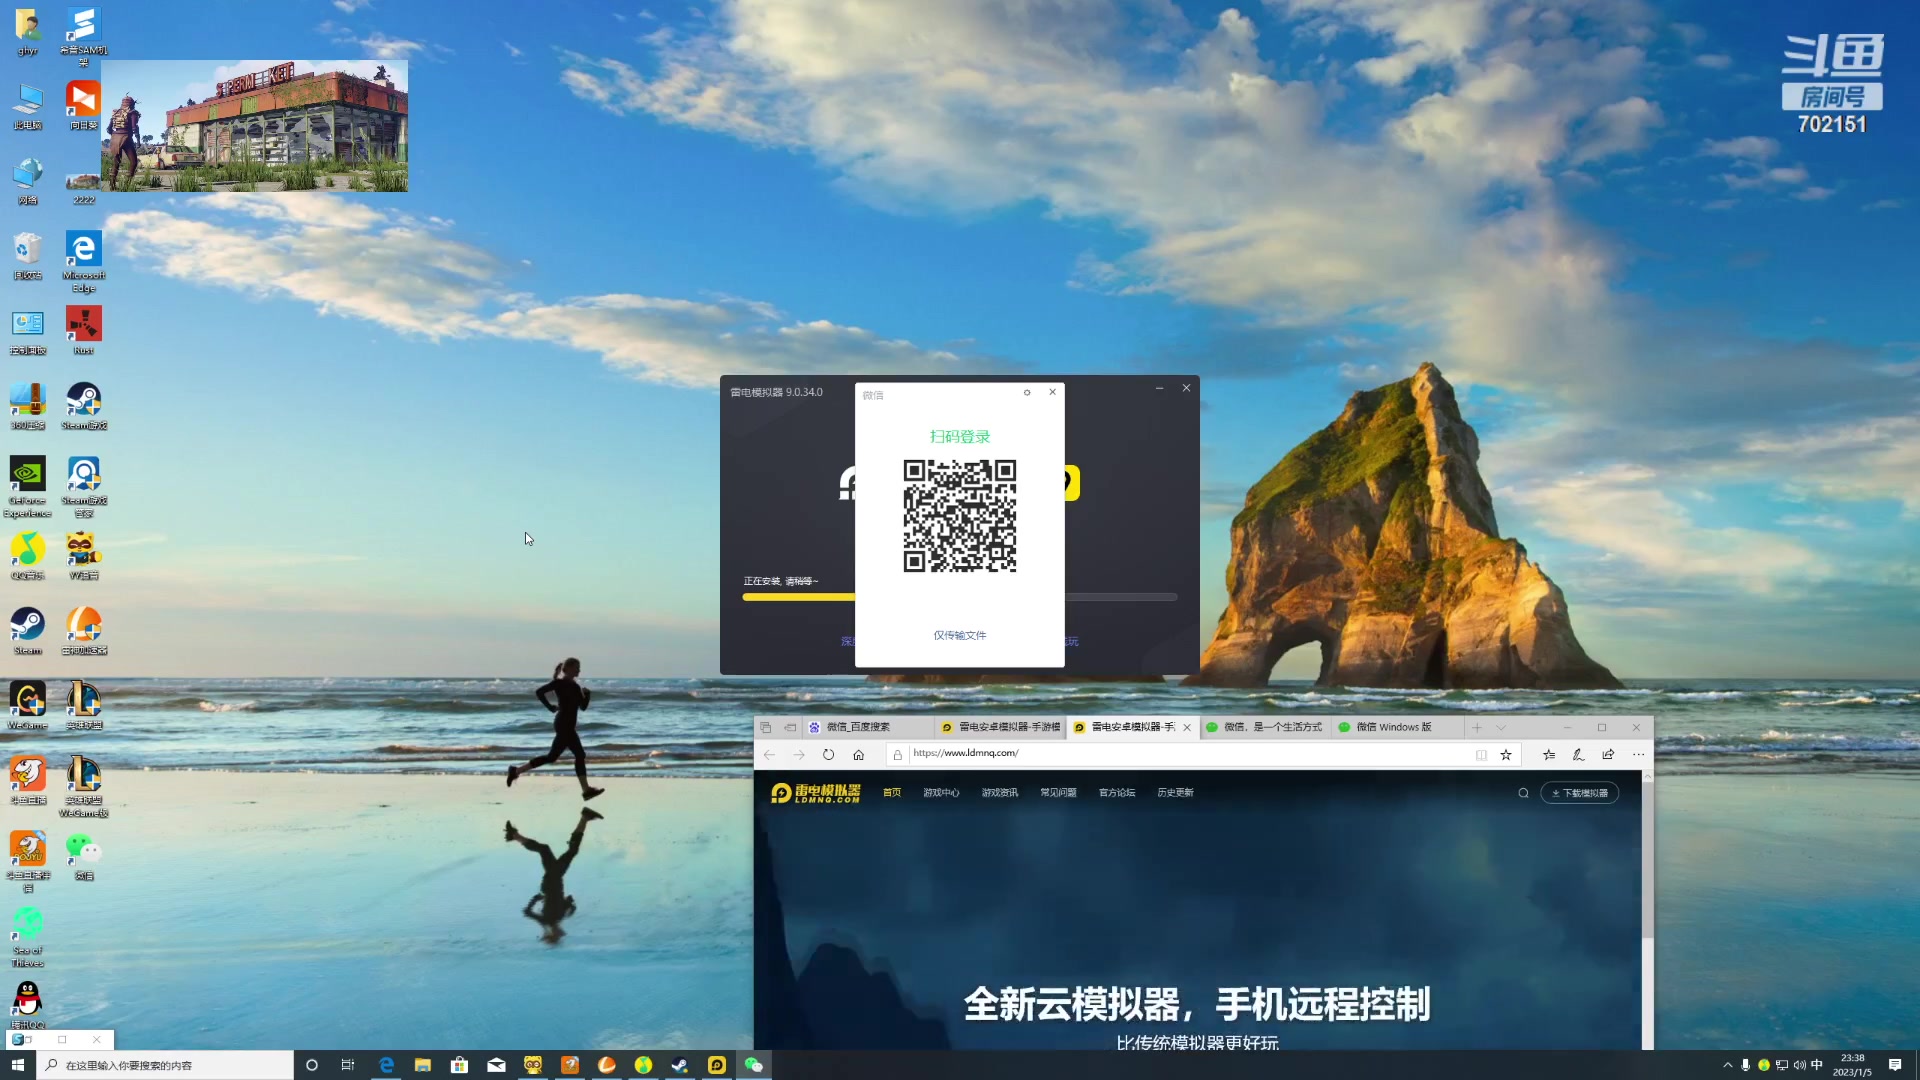Open the Sea of Thieves desktop icon

tap(28, 937)
